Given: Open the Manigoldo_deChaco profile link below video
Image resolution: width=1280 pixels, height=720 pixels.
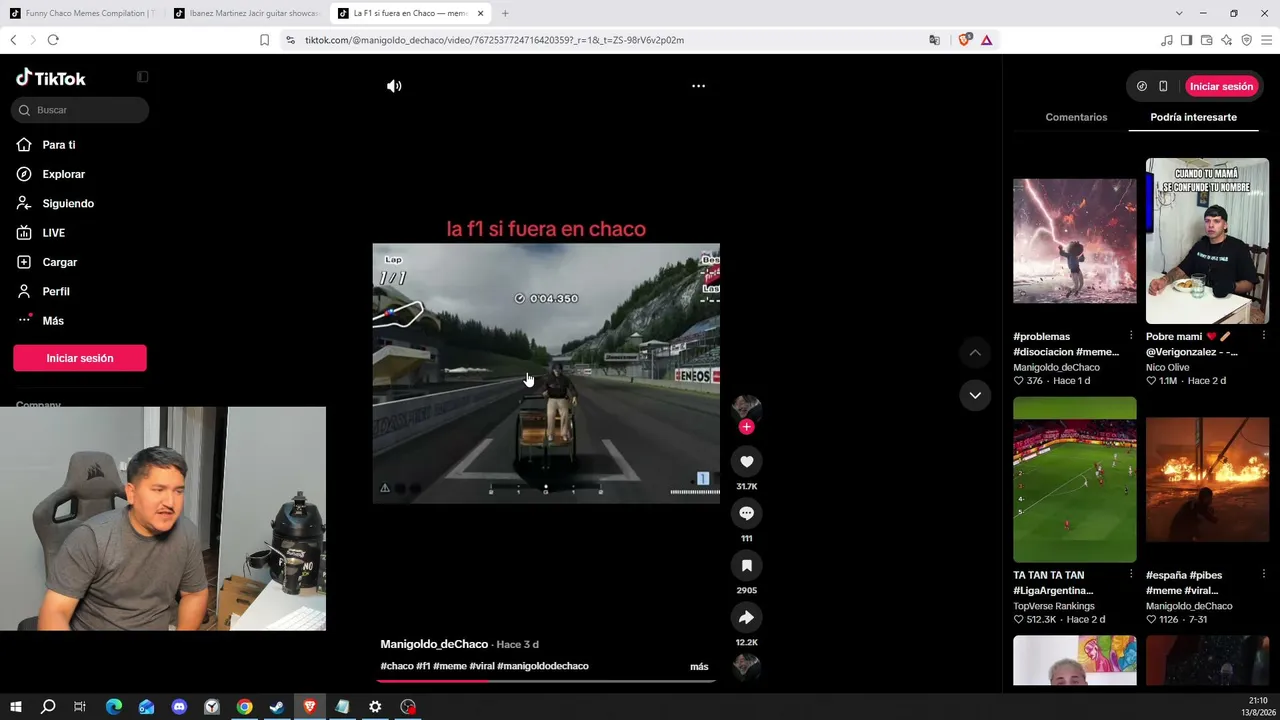Looking at the screenshot, I should point(434,644).
